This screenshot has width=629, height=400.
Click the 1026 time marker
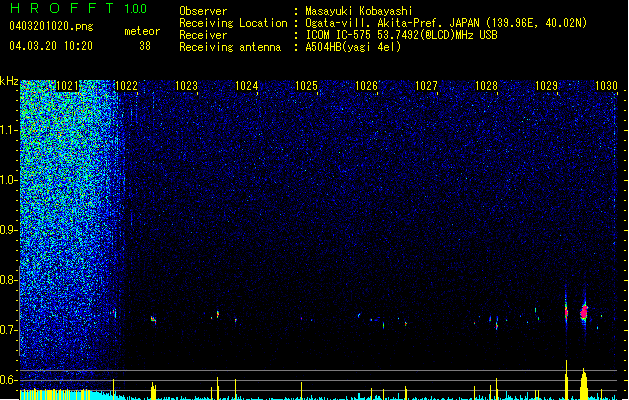pyautogui.click(x=367, y=86)
